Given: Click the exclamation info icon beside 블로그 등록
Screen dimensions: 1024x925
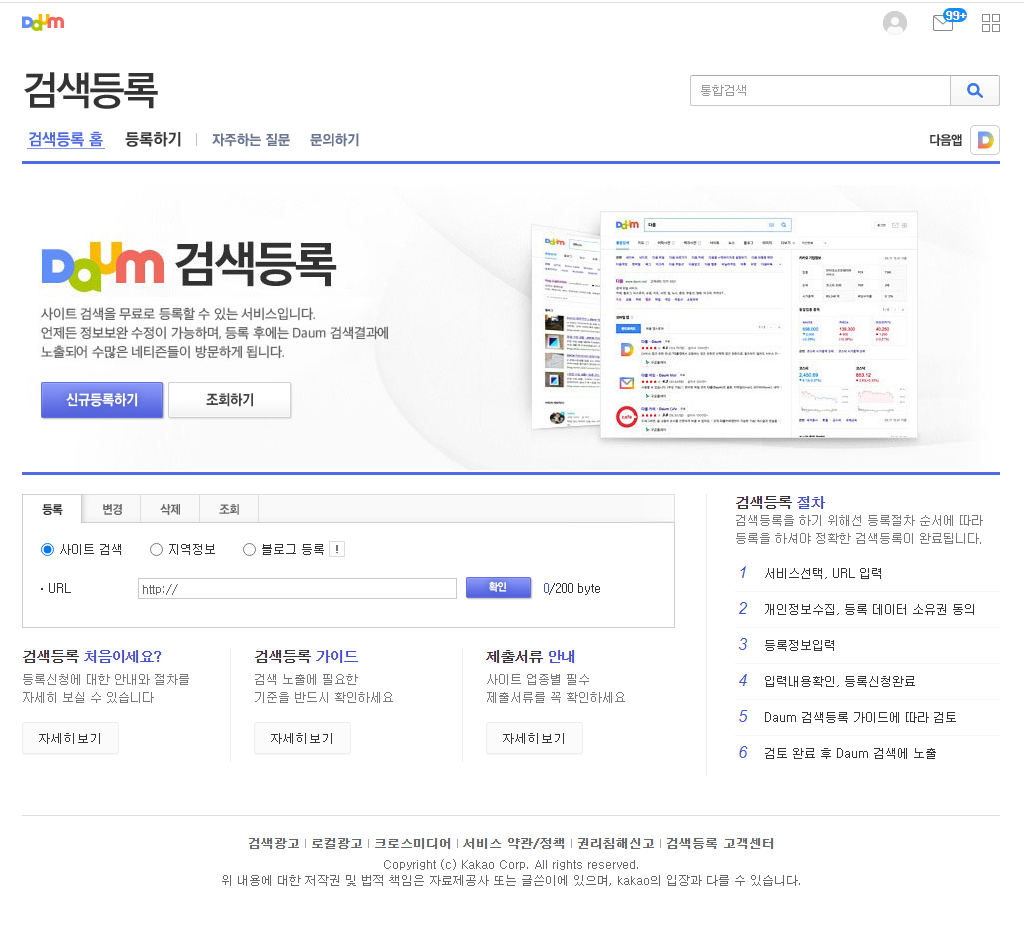Looking at the screenshot, I should (x=337, y=549).
